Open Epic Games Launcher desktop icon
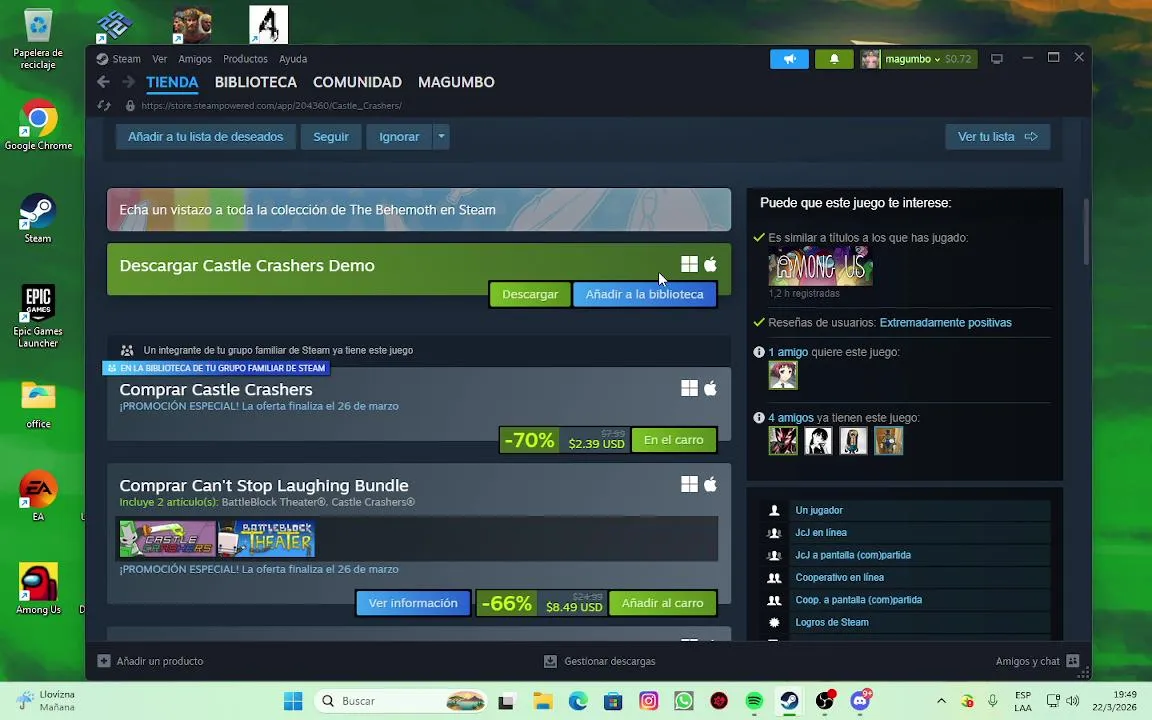 38,316
